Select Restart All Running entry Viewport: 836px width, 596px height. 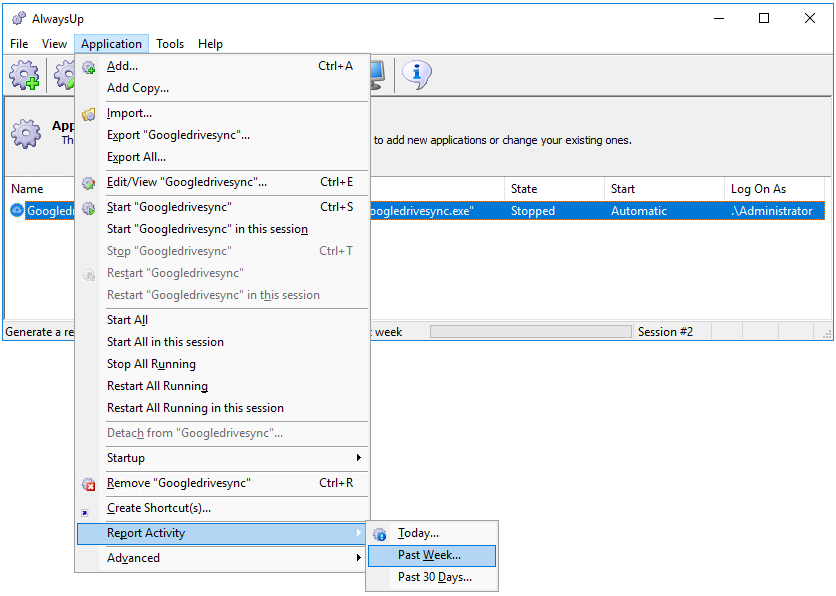click(x=222, y=385)
